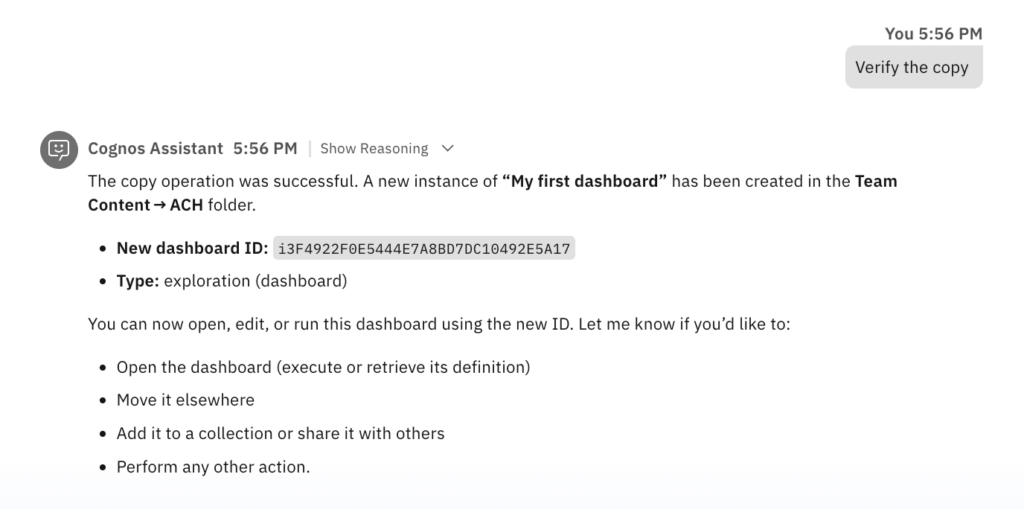Click the "You 5:56 PM" header
The height and width of the screenshot is (509, 1024).
(x=933, y=34)
